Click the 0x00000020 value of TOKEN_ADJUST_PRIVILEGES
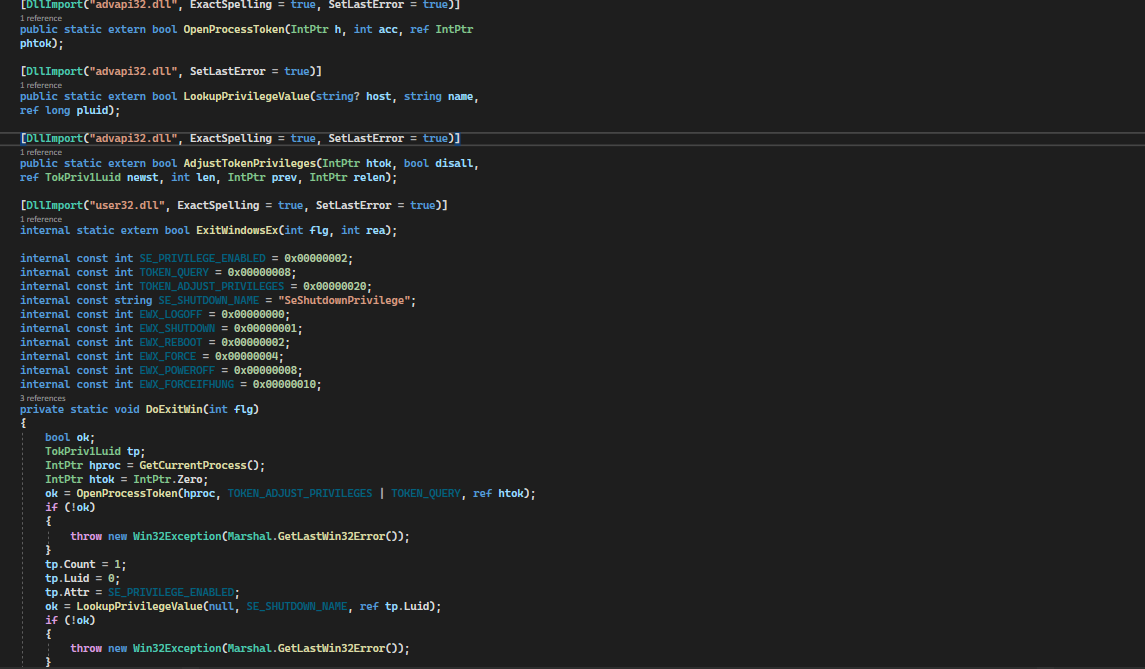The image size is (1145, 669). tap(337, 286)
